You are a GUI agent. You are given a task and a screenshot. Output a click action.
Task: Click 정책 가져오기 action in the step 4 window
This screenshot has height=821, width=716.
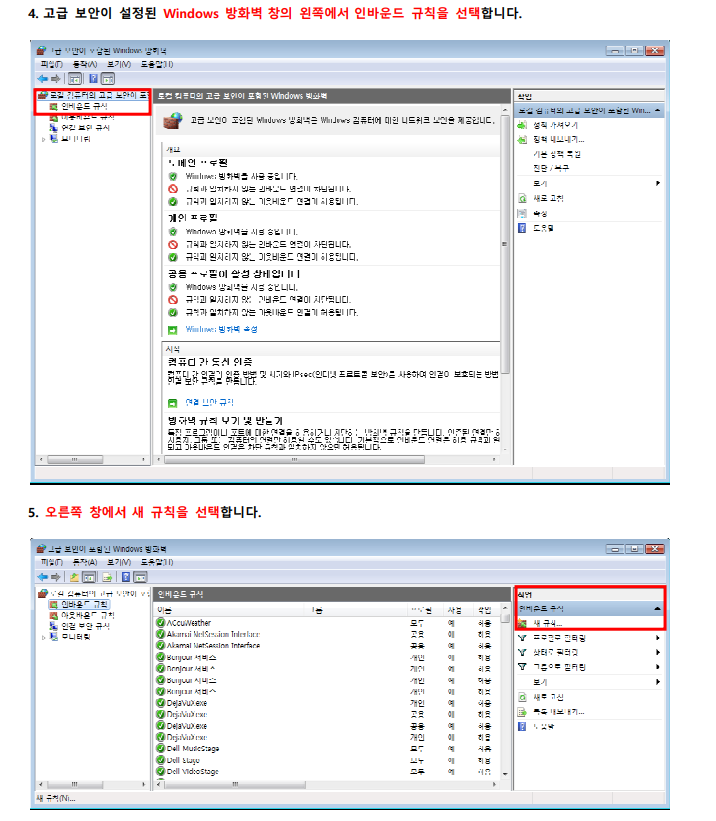[x=556, y=125]
